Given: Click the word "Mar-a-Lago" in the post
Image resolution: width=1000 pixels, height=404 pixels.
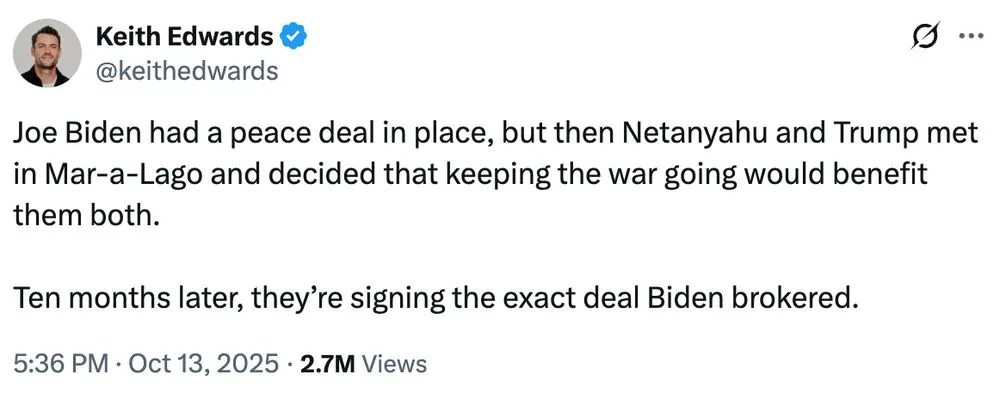Looking at the screenshot, I should point(103,174).
